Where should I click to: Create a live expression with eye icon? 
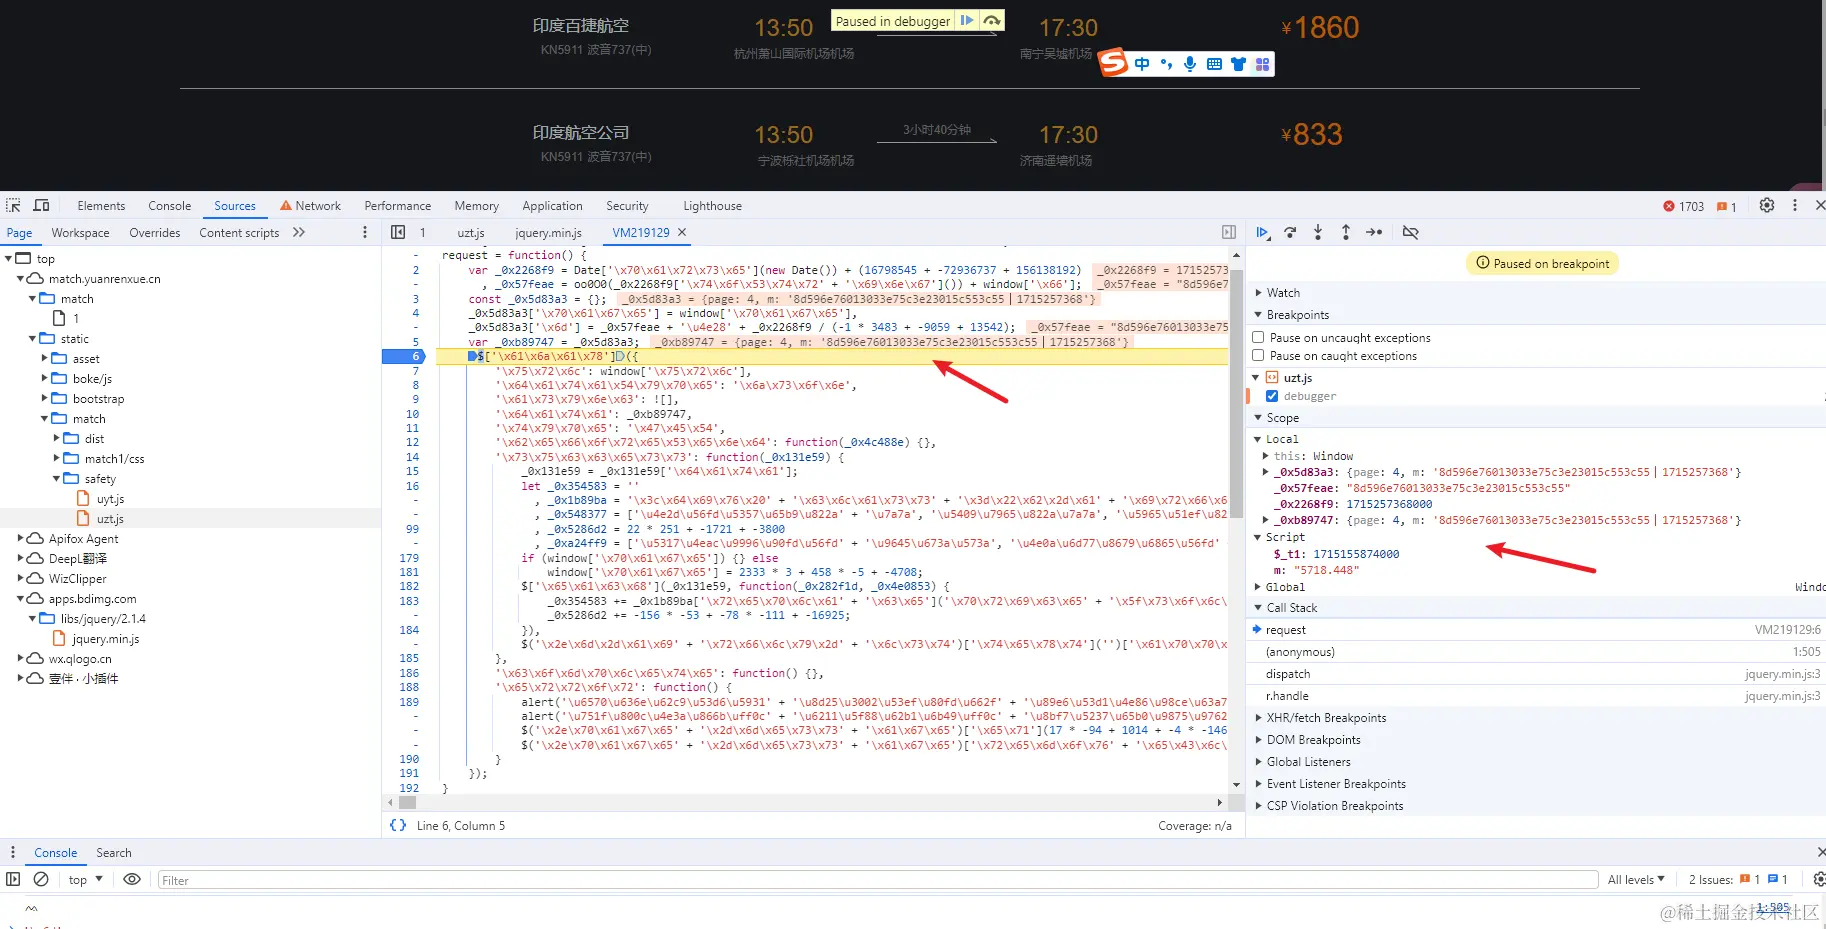[132, 879]
